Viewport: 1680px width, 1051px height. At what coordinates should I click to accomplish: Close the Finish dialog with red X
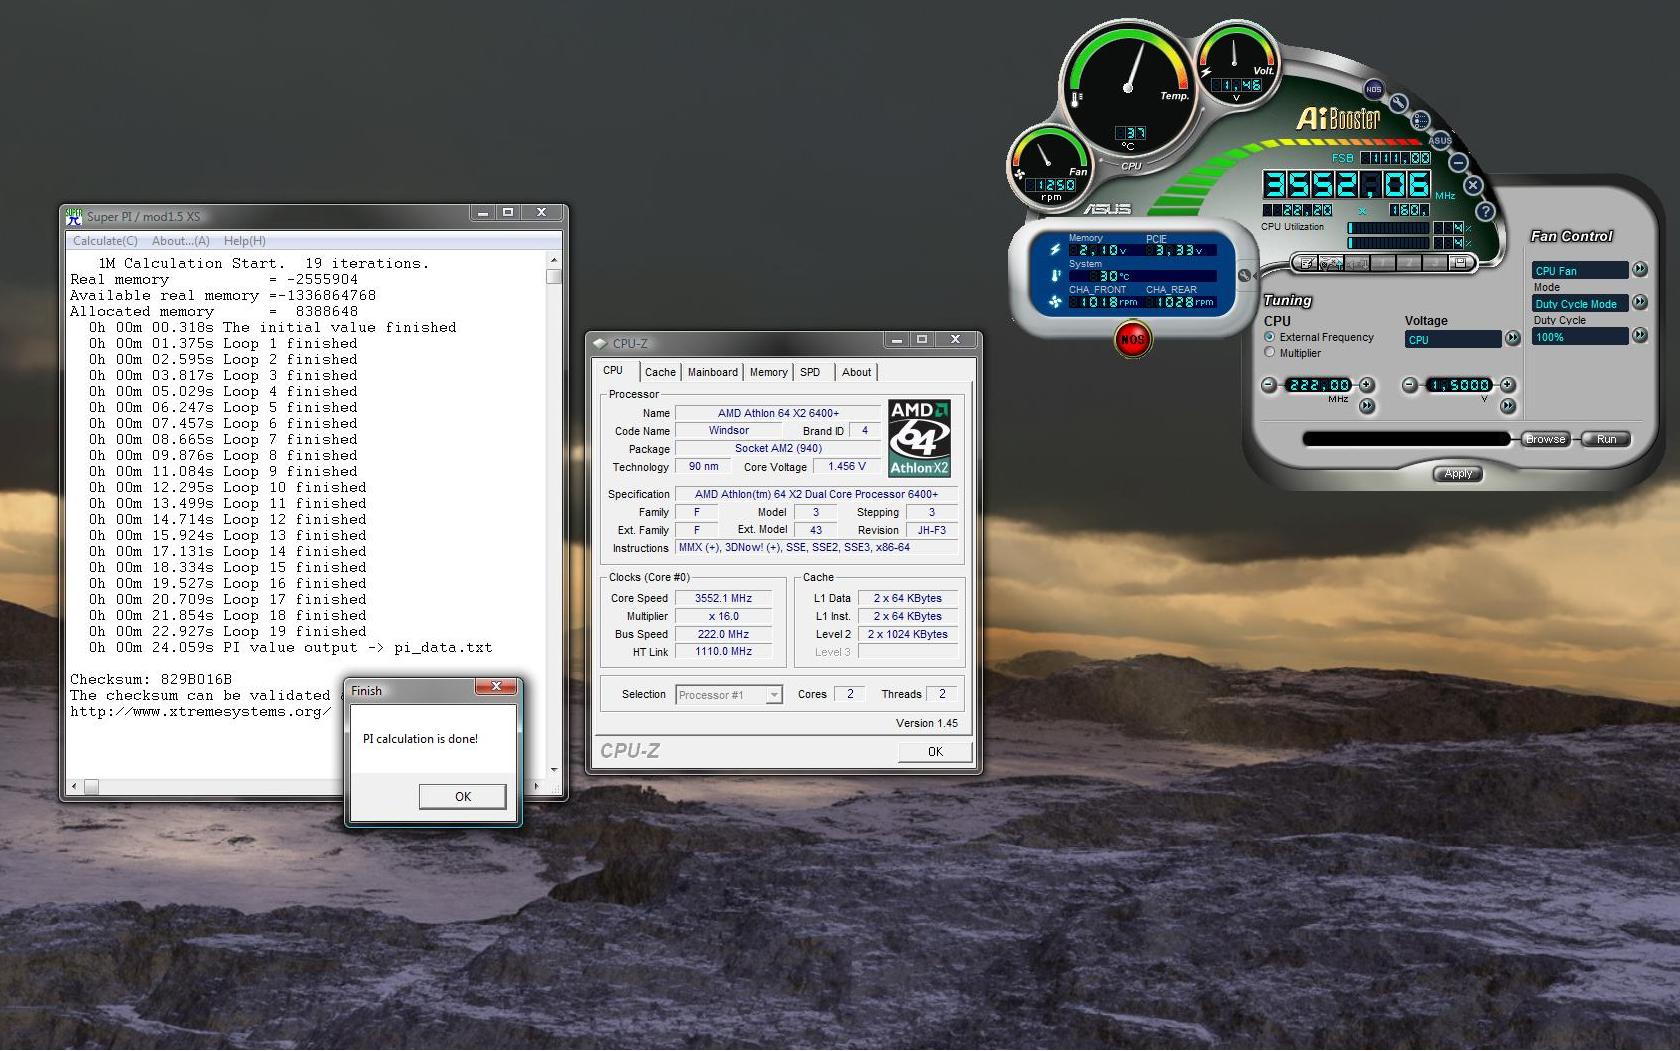(x=496, y=686)
